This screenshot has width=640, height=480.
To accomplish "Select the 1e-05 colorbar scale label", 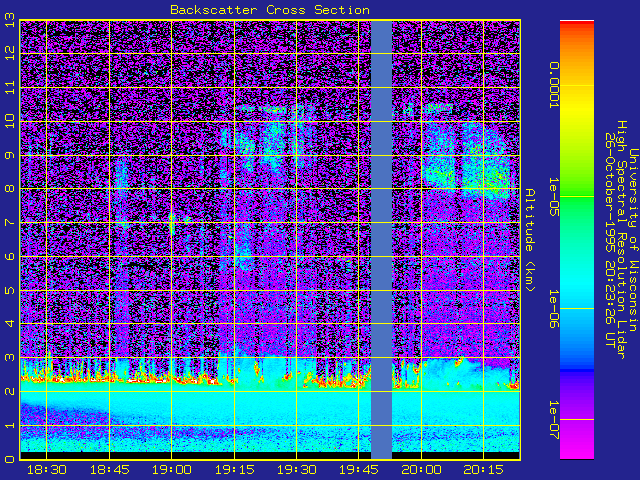I will click(x=553, y=197).
